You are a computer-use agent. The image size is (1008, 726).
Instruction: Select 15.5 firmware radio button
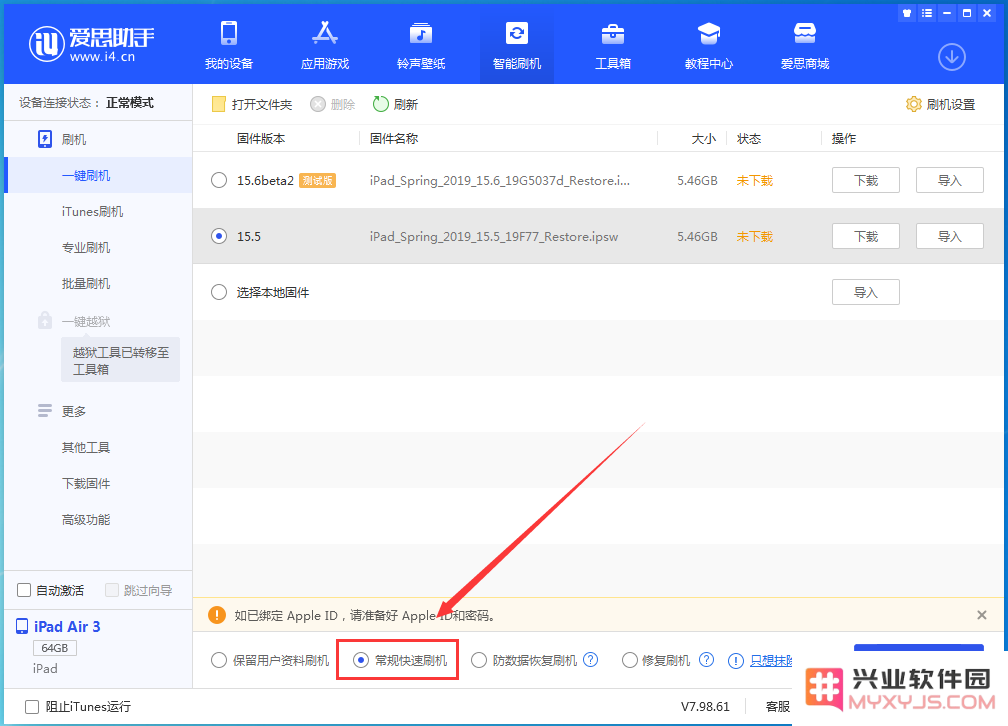(219, 236)
